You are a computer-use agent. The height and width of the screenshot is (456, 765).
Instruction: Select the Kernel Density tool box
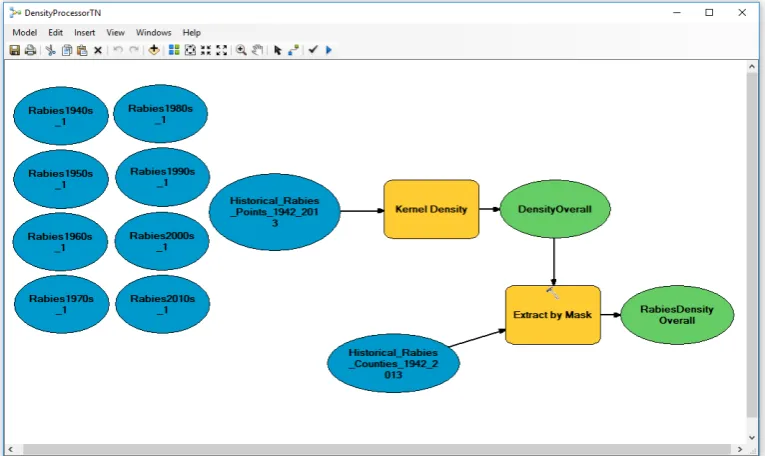[x=431, y=209]
